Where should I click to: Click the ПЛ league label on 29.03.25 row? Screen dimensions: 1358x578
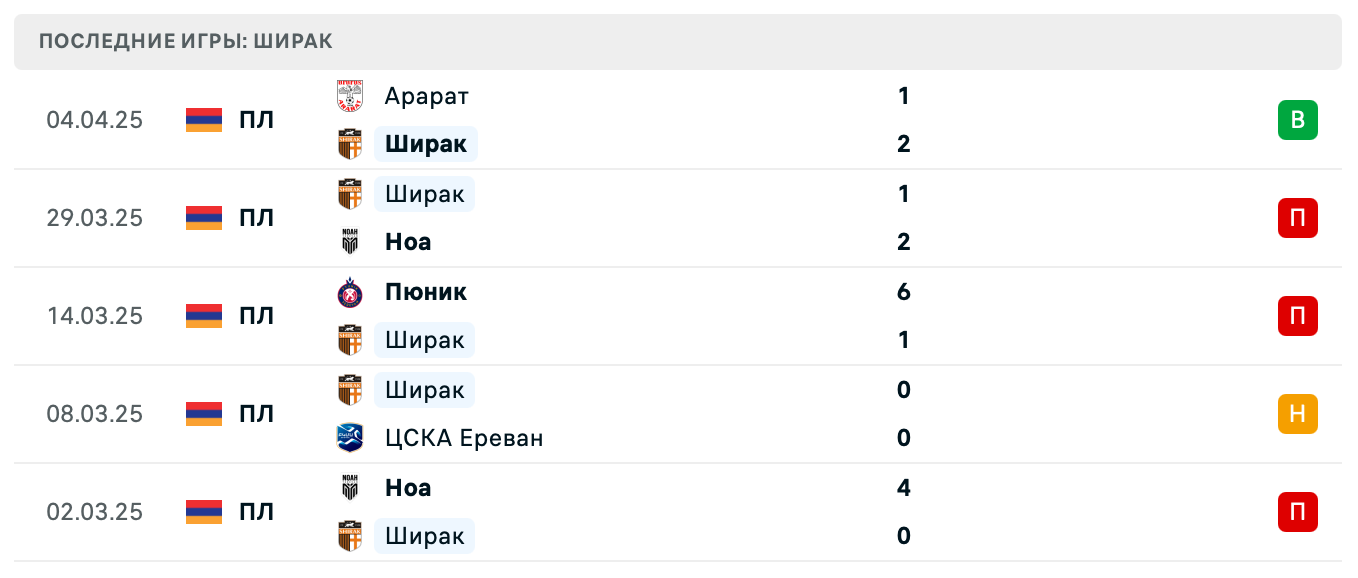click(x=257, y=217)
